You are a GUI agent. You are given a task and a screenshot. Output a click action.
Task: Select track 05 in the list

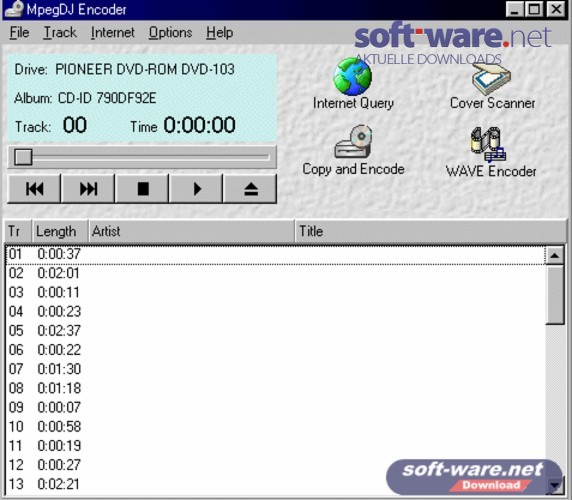(x=275, y=331)
